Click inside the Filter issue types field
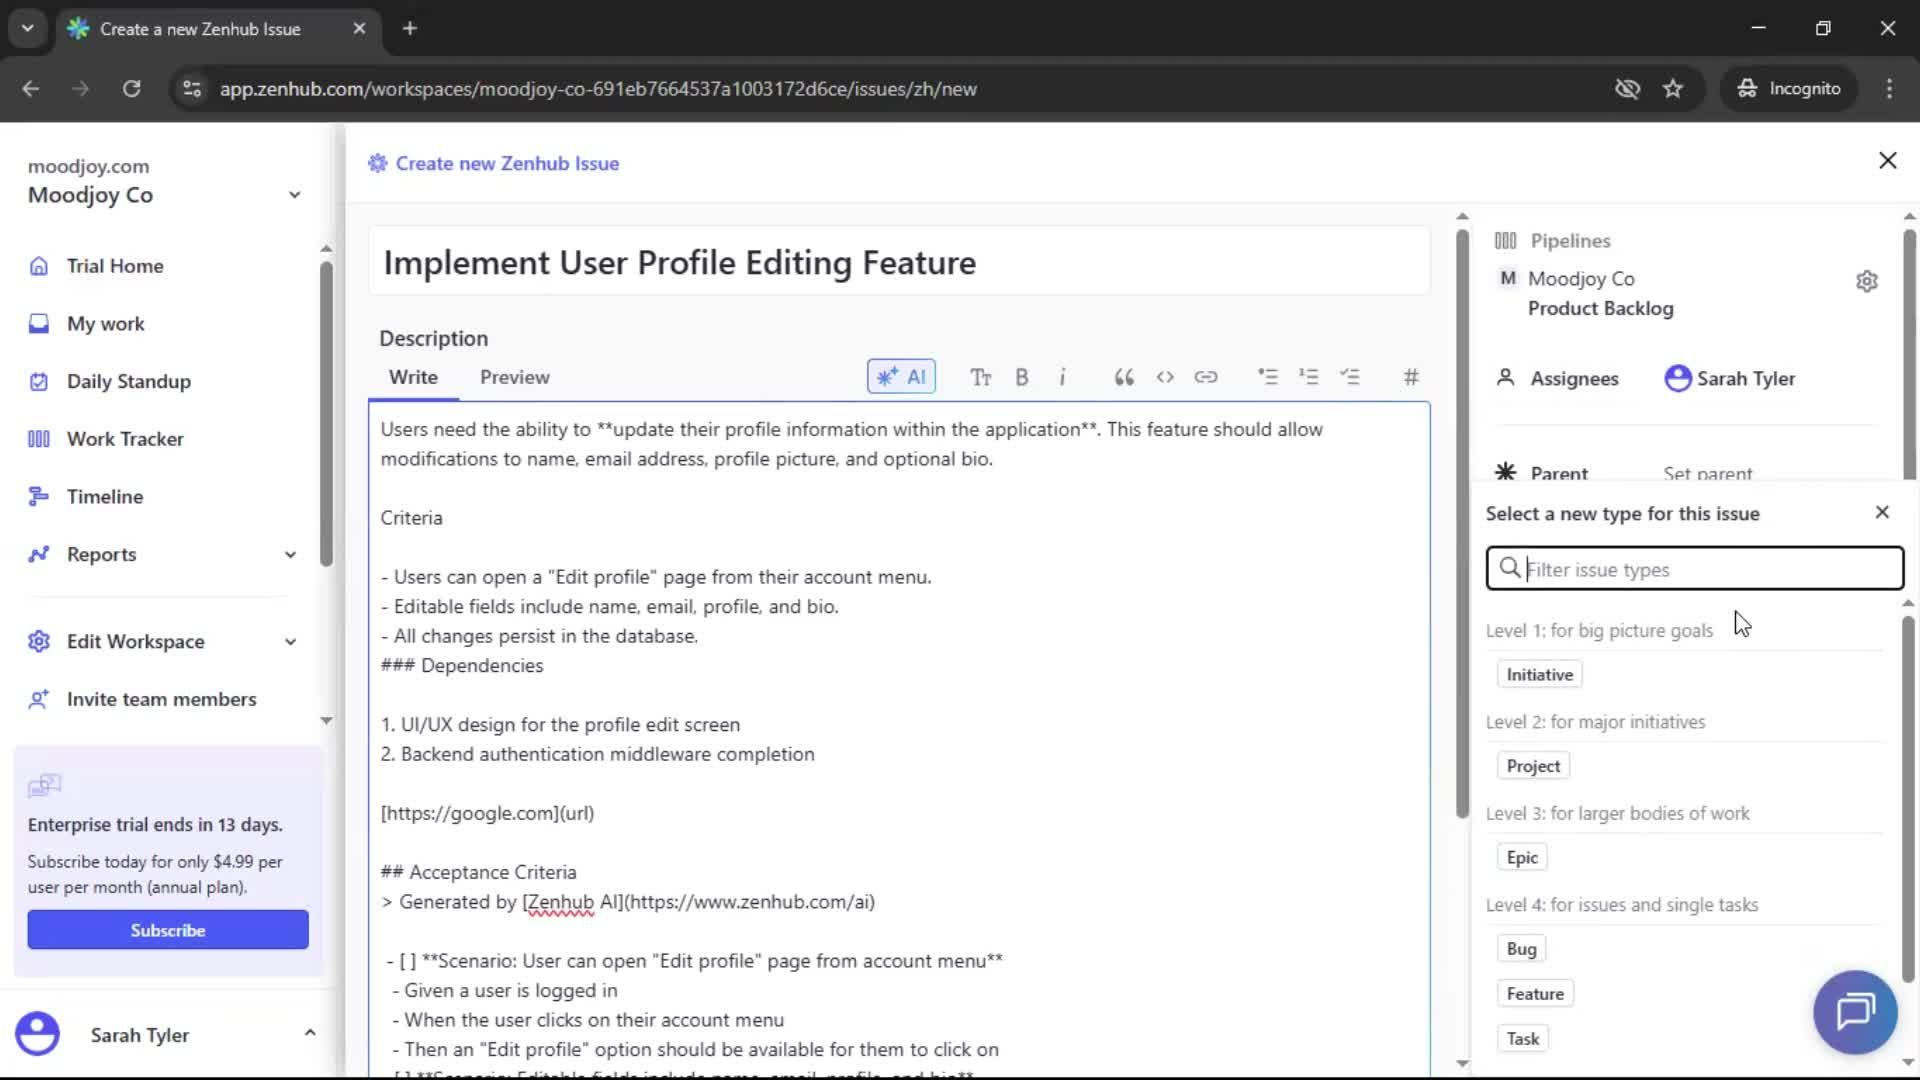The image size is (1920, 1080). click(1693, 568)
